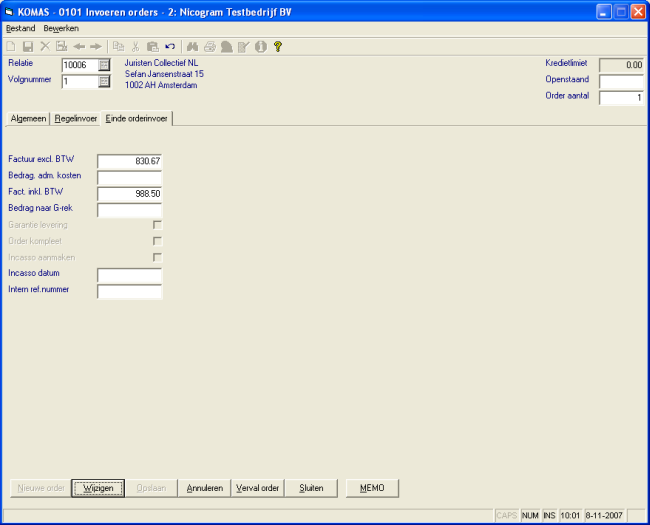Click the Bedrag naar G-rek field
650x525 pixels.
(x=129, y=210)
